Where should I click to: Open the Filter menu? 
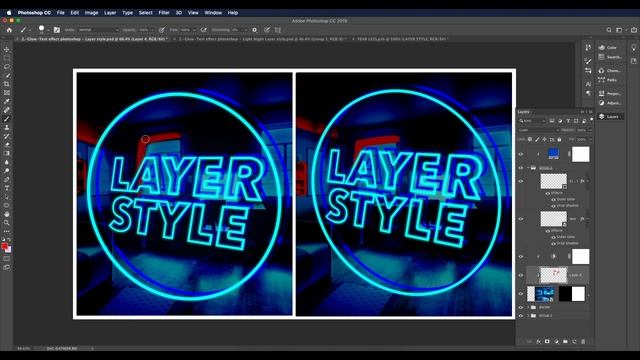[164, 13]
